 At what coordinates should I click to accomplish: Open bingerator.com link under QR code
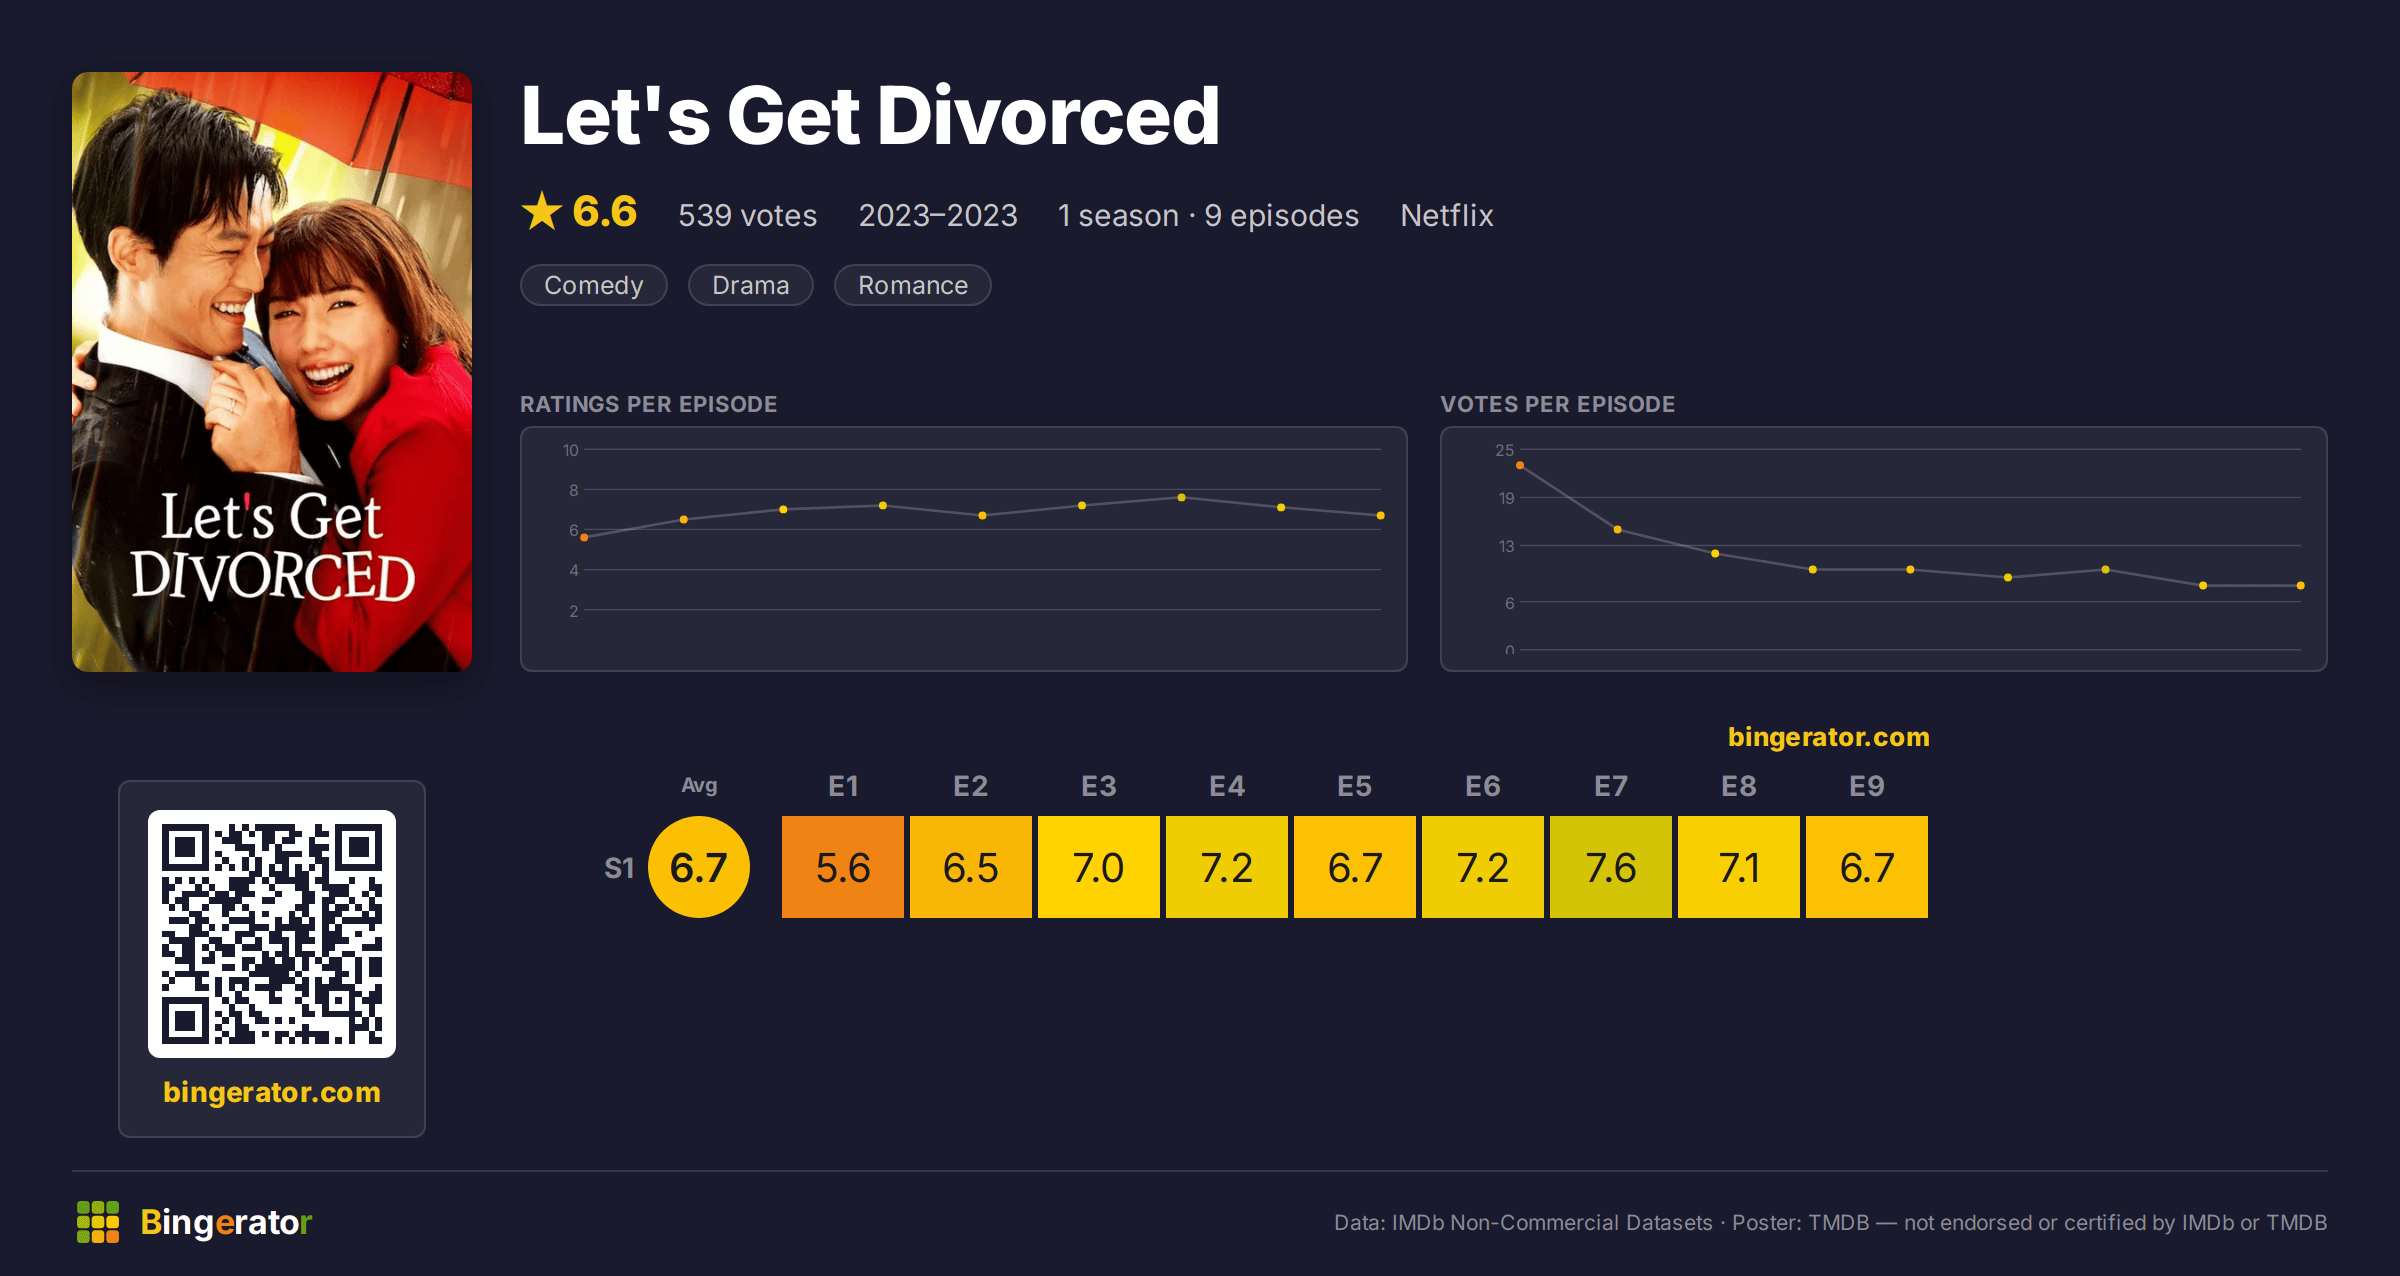(272, 1092)
